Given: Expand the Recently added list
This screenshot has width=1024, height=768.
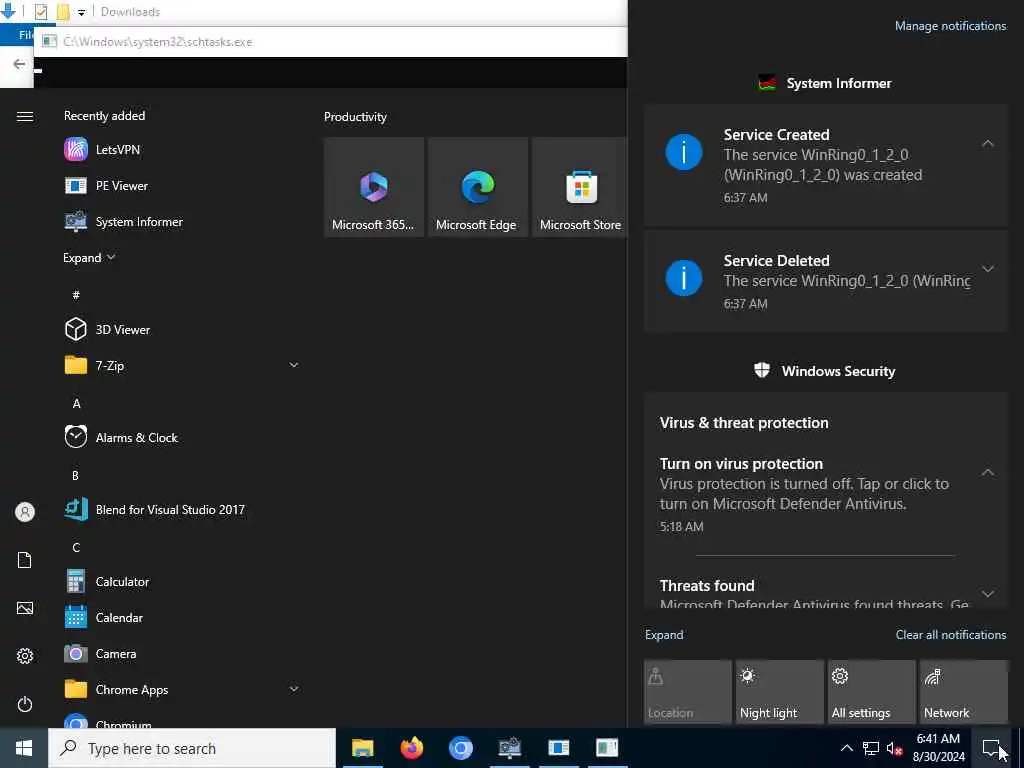Looking at the screenshot, I should (x=89, y=258).
